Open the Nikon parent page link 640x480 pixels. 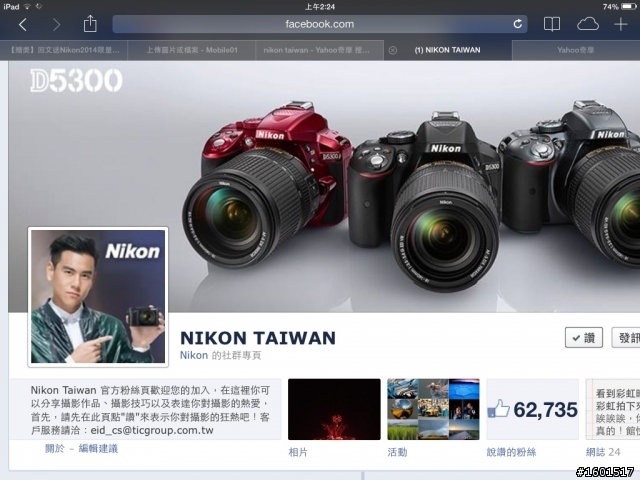coord(194,356)
